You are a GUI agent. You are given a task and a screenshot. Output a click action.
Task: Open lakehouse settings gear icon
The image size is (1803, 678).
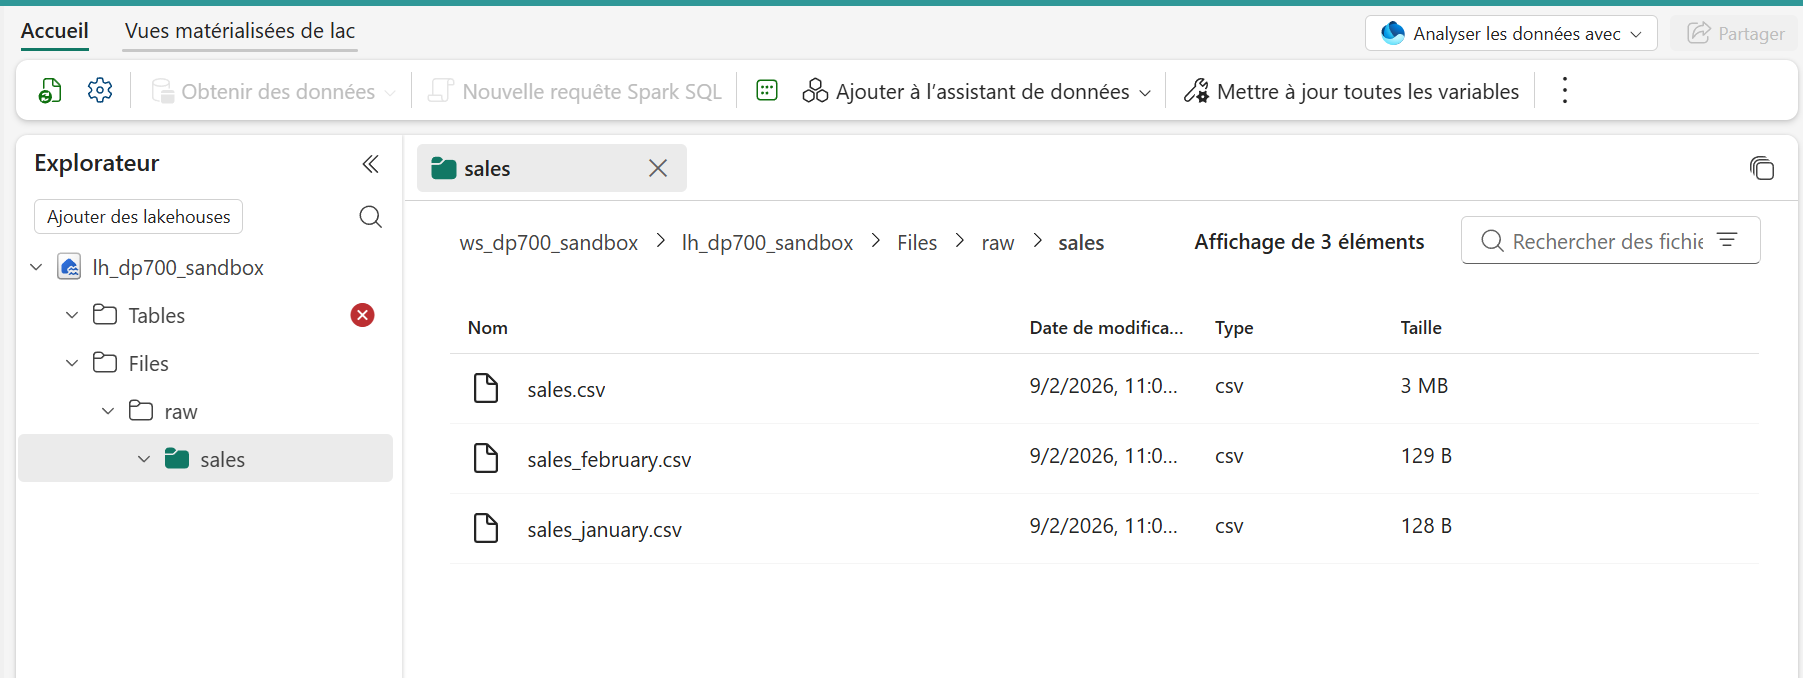[100, 91]
